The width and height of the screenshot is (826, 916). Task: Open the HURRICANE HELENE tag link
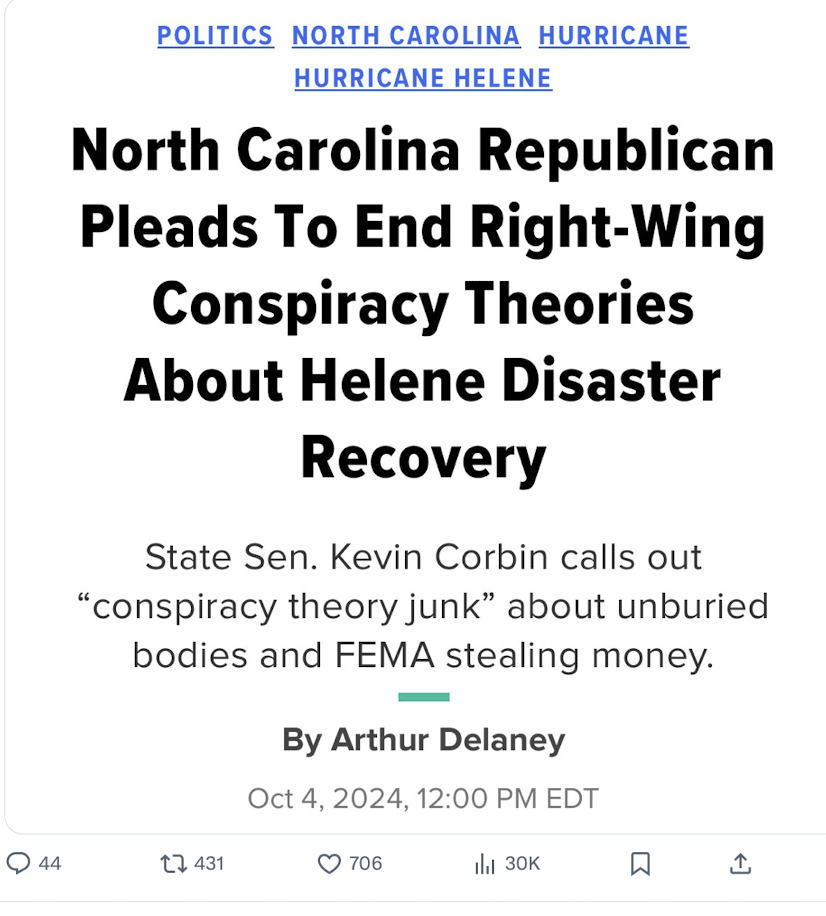click(423, 78)
